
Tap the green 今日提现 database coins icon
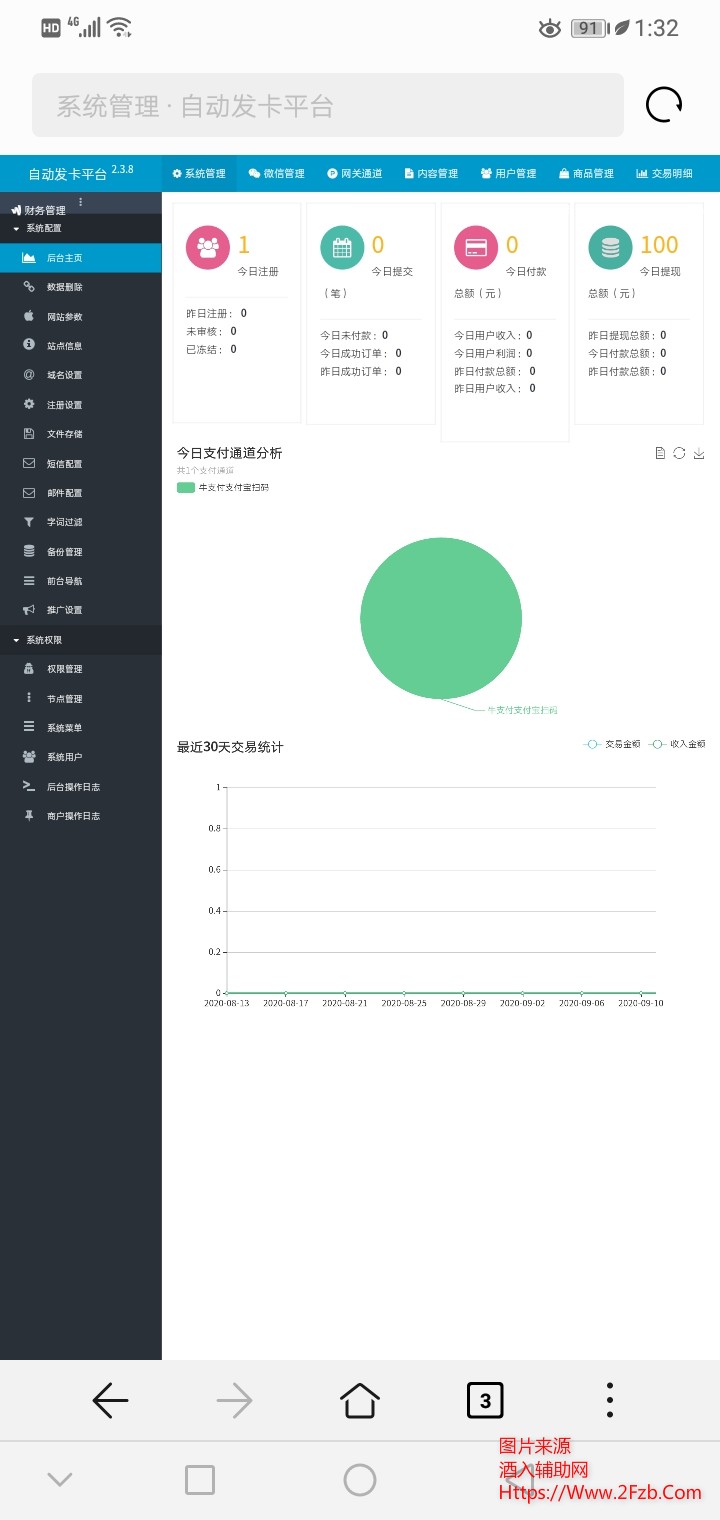(x=610, y=247)
